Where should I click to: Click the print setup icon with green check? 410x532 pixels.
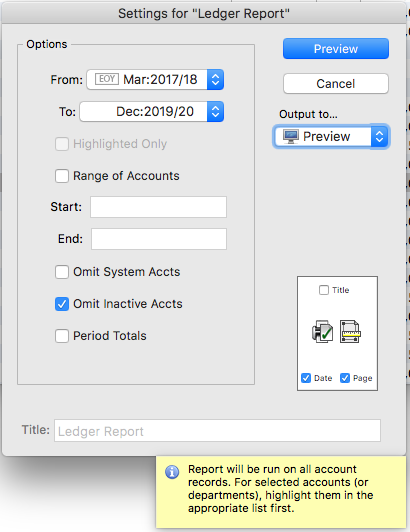click(x=322, y=331)
